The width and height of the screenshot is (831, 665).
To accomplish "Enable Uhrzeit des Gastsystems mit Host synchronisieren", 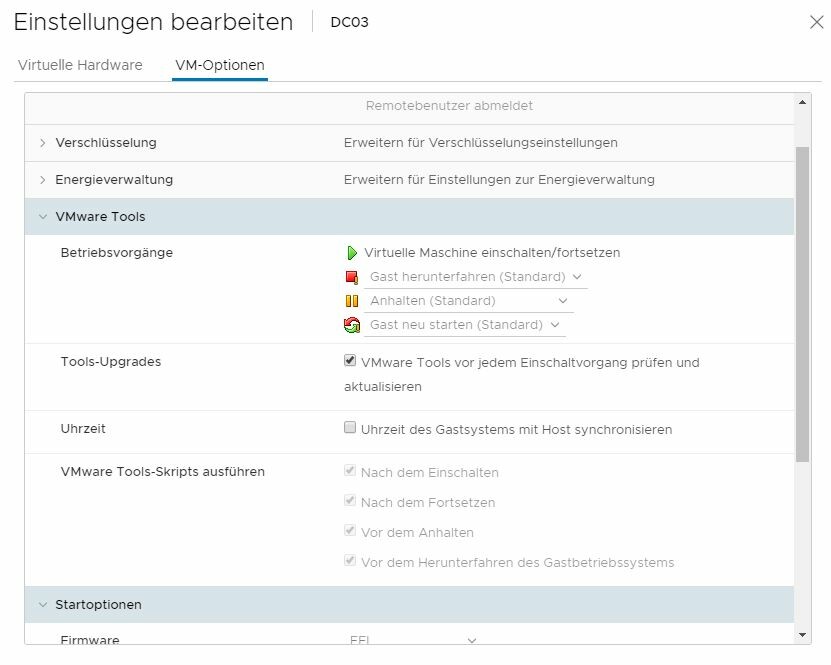I will pos(349,427).
